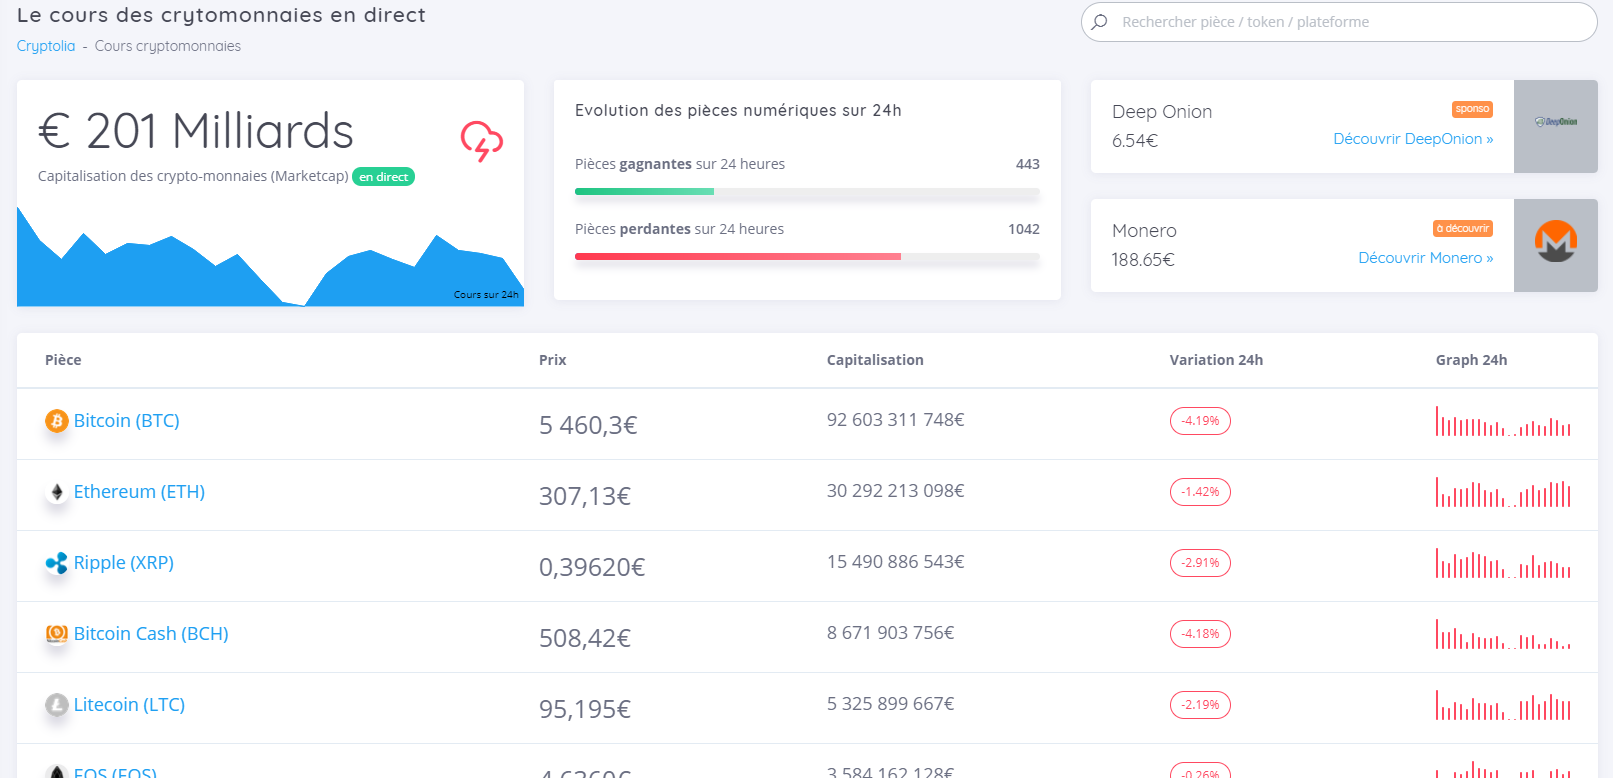Click the Ethereum coin logo
This screenshot has width=1613, height=778.
(x=57, y=492)
